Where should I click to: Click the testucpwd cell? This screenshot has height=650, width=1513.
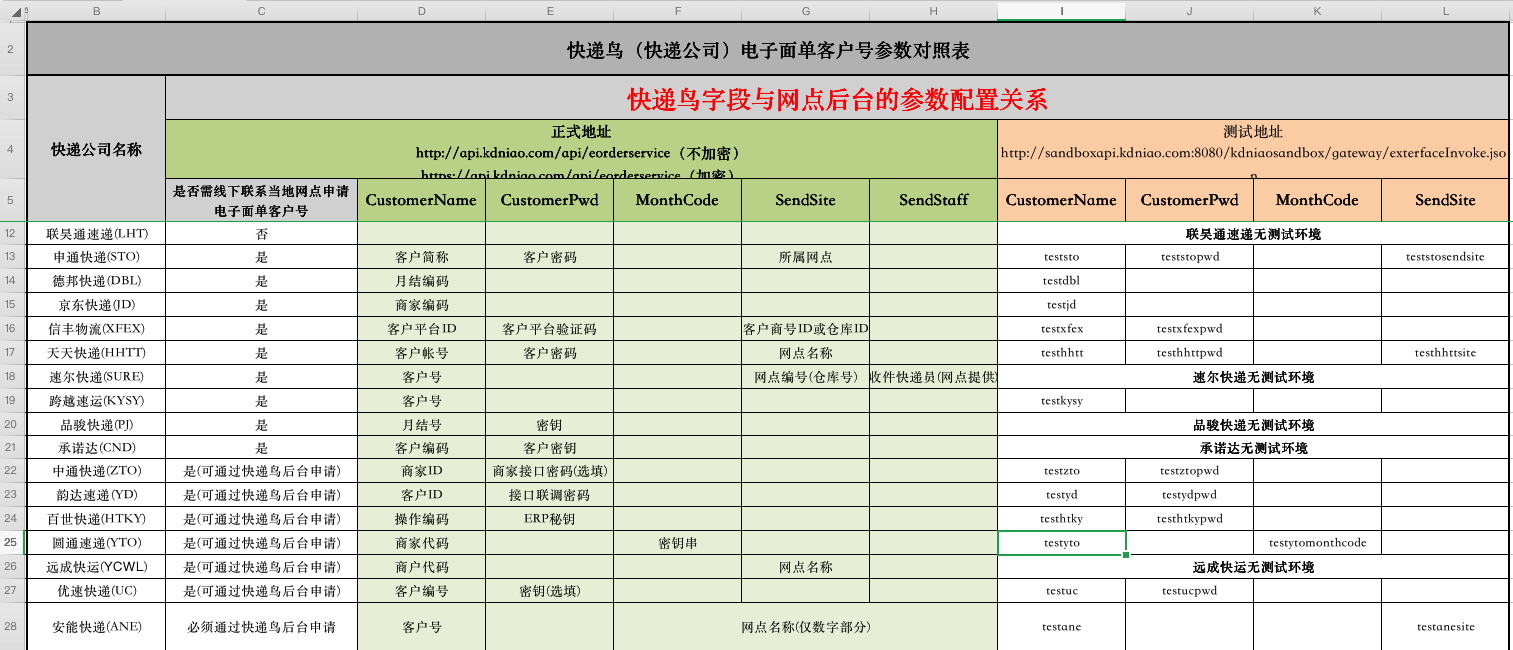coord(1189,591)
